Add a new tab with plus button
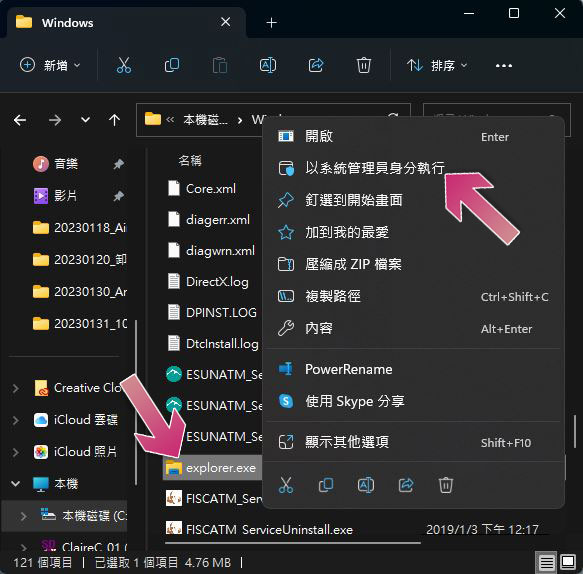The image size is (583, 574). click(271, 23)
